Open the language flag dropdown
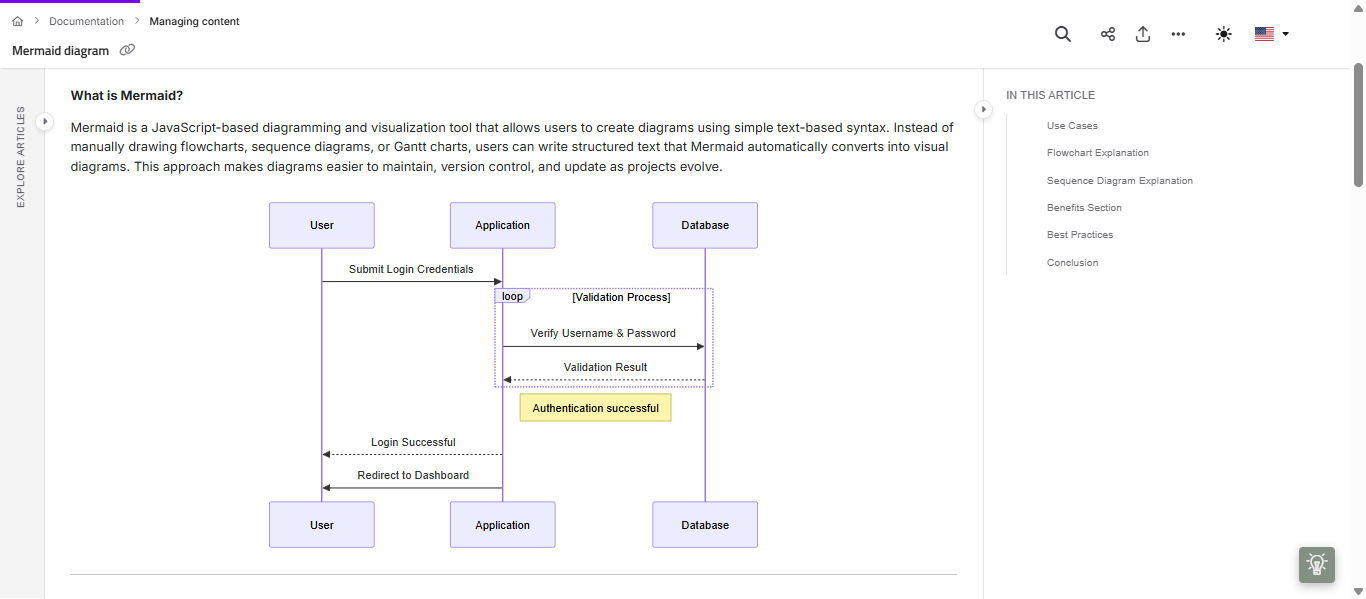1366x599 pixels. 1272,34
